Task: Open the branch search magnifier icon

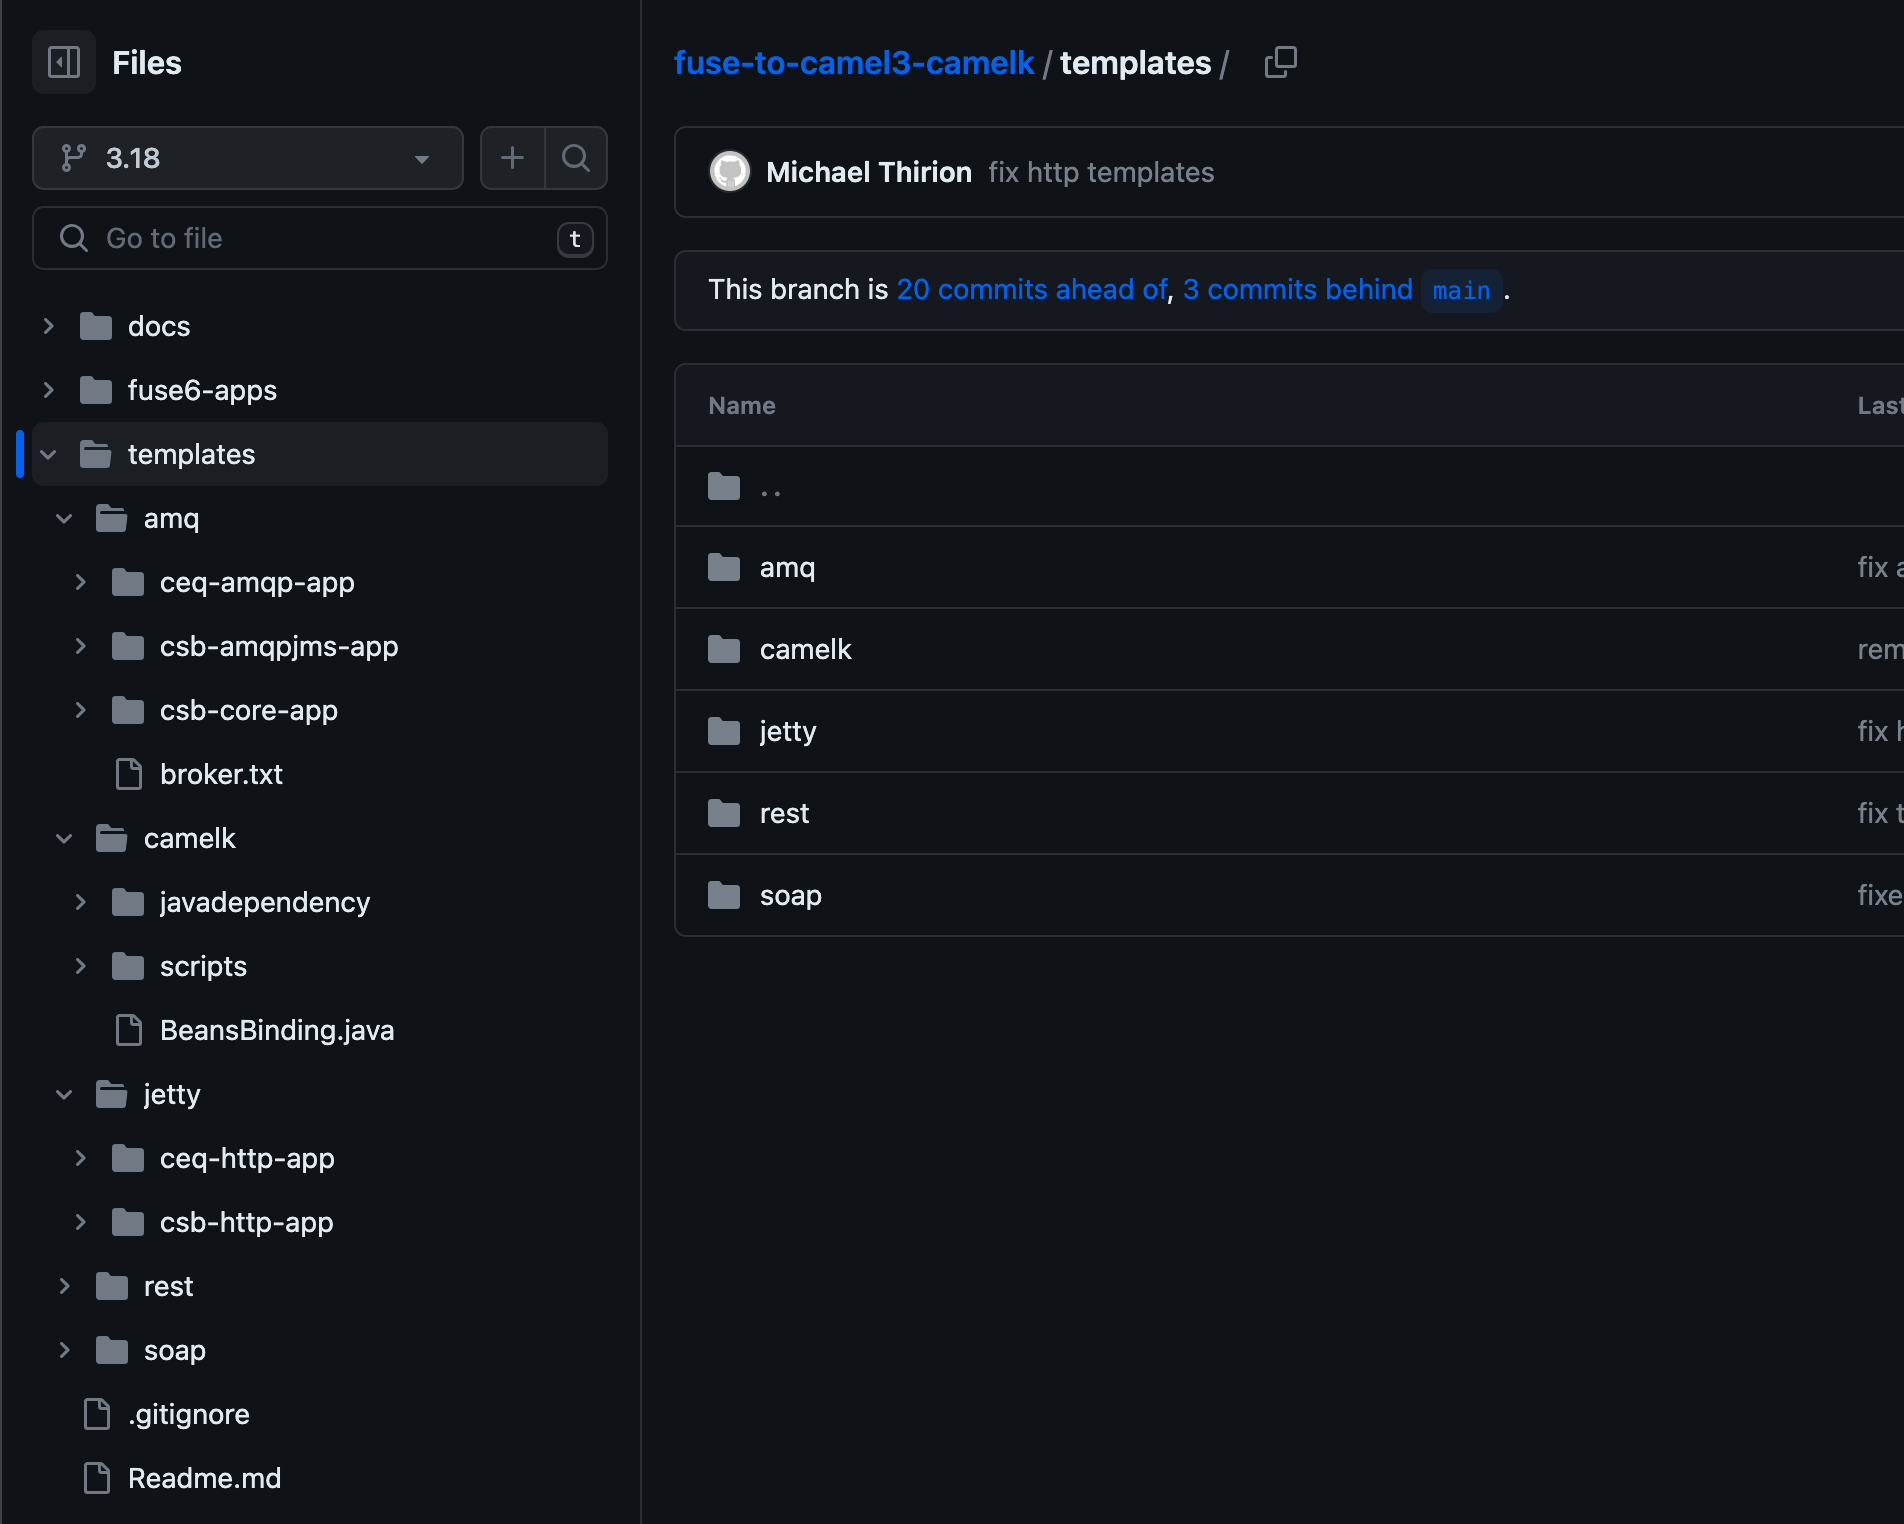Action: click(576, 158)
